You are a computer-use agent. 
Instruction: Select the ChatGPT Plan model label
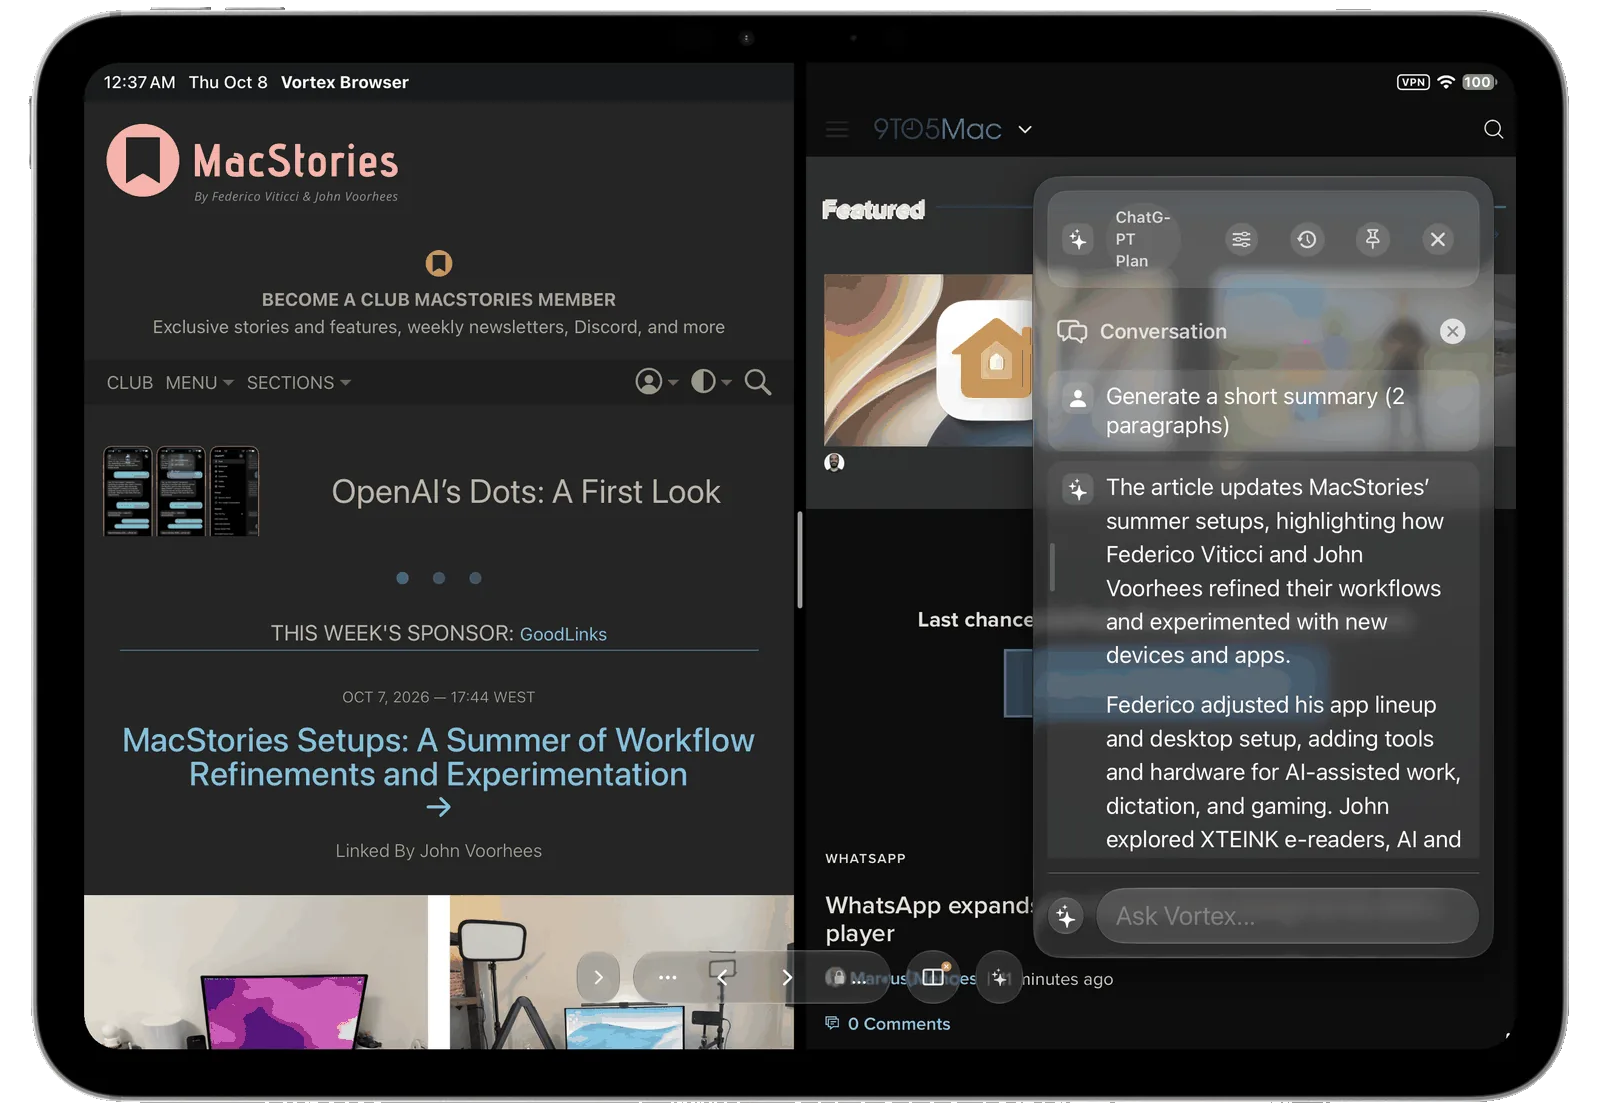(1143, 239)
